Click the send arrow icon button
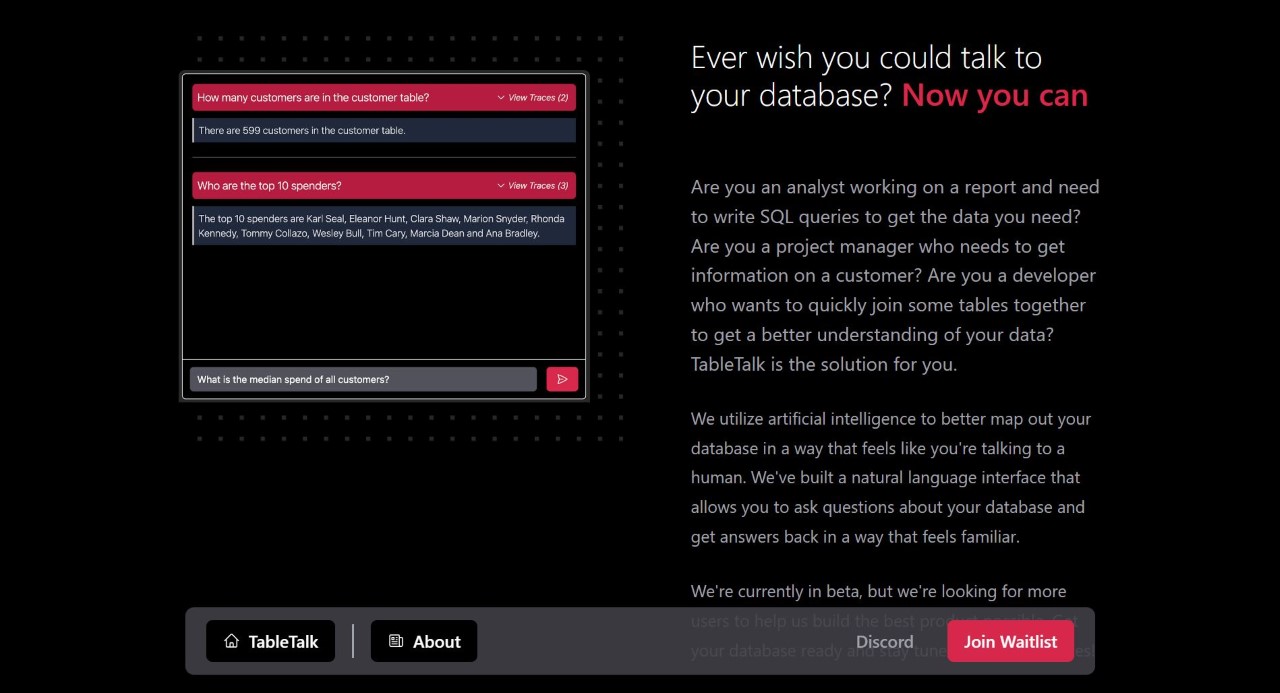Viewport: 1280px width, 693px height. pyautogui.click(x=562, y=379)
